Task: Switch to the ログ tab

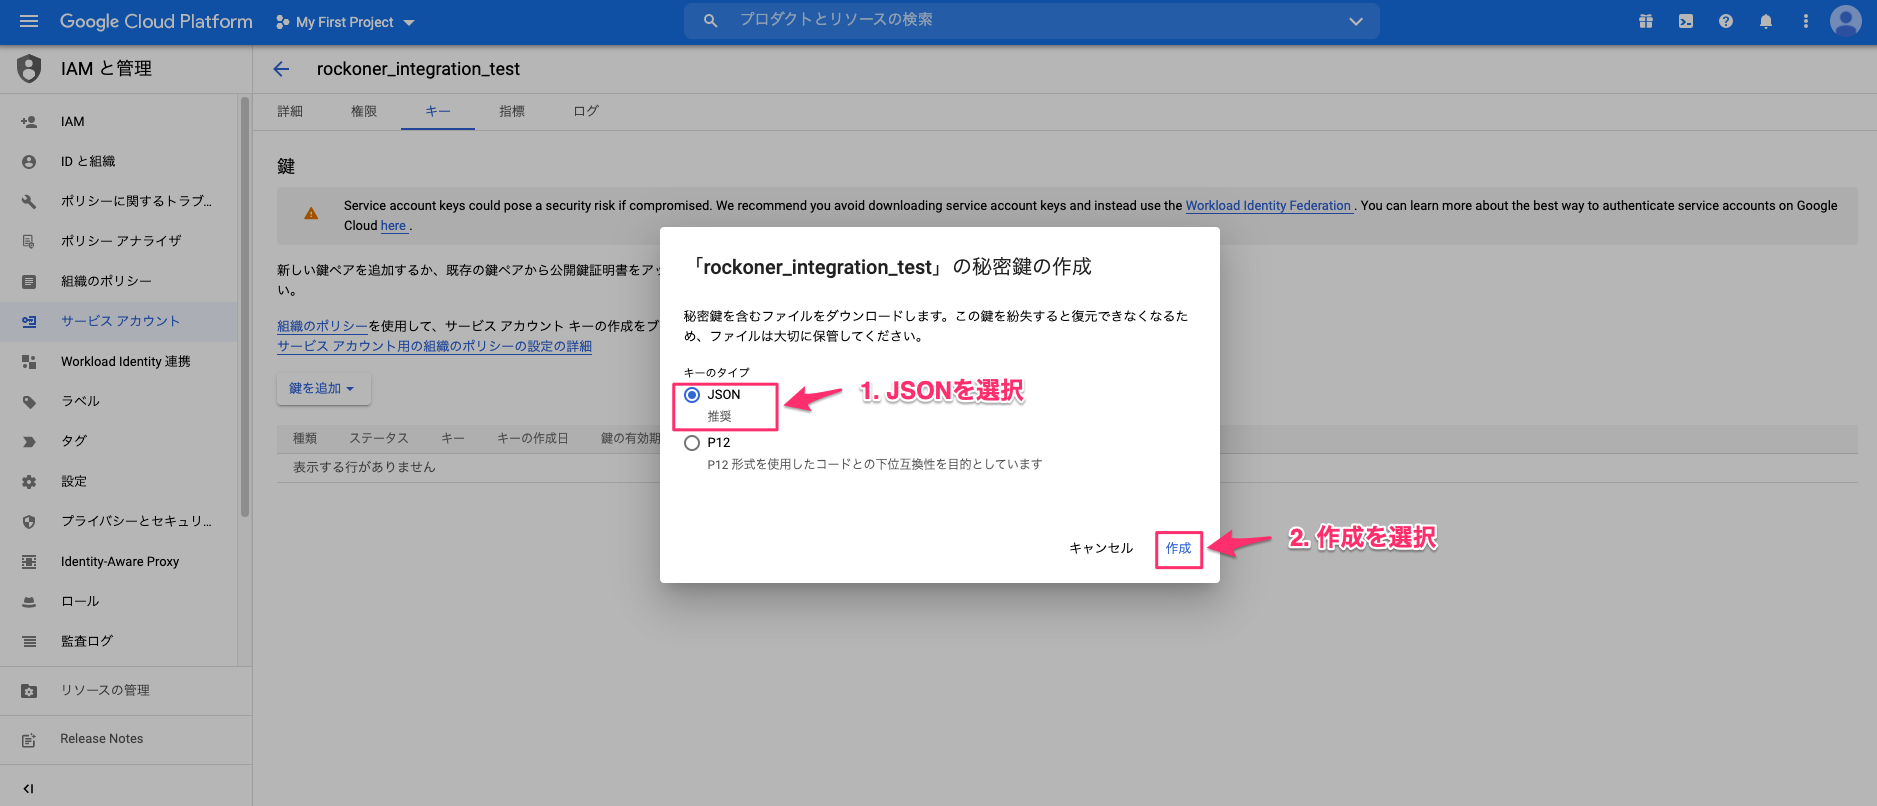Action: (x=586, y=111)
